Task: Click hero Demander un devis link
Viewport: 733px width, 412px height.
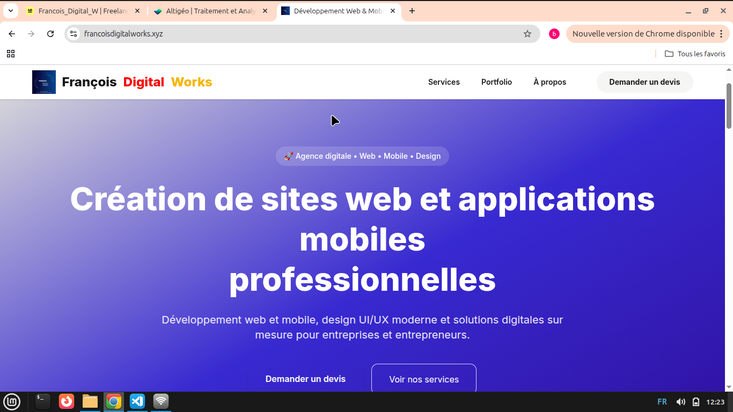Action: (x=305, y=379)
